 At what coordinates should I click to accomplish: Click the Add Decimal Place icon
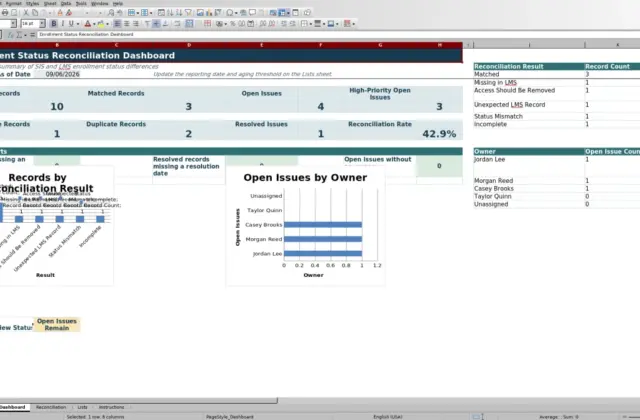(263, 24)
